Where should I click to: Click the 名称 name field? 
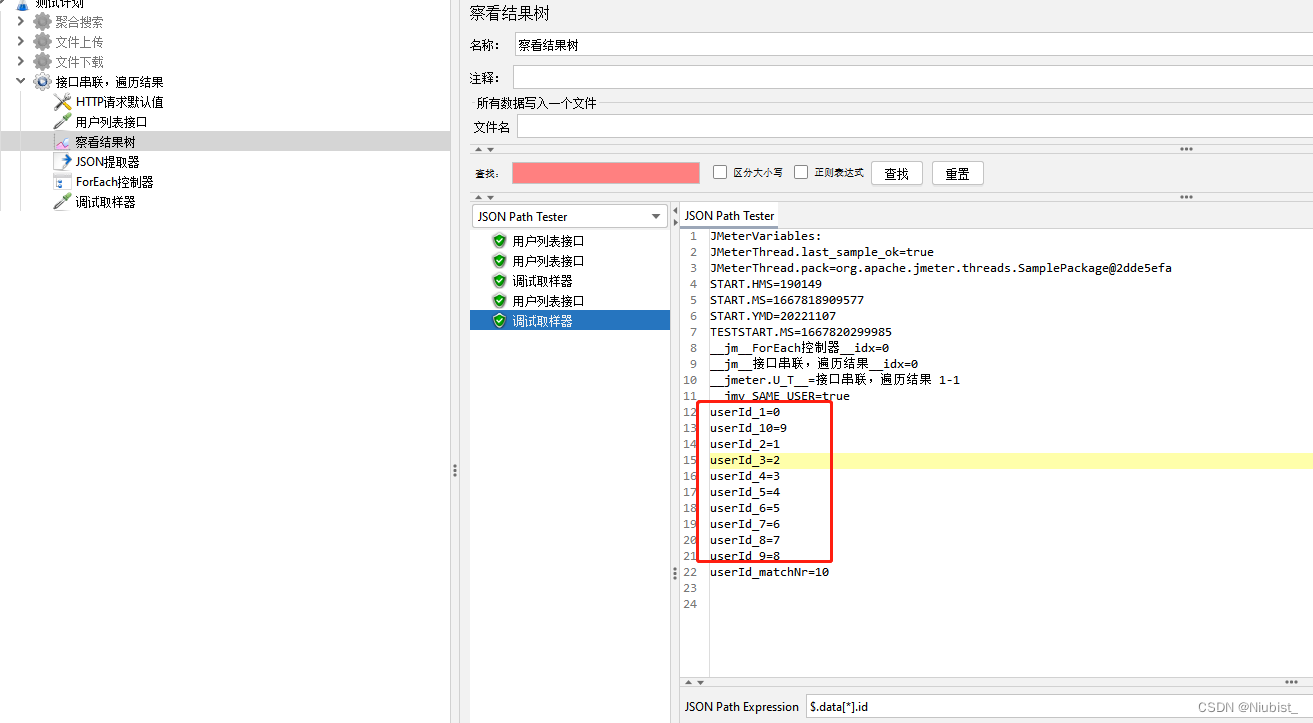click(913, 45)
